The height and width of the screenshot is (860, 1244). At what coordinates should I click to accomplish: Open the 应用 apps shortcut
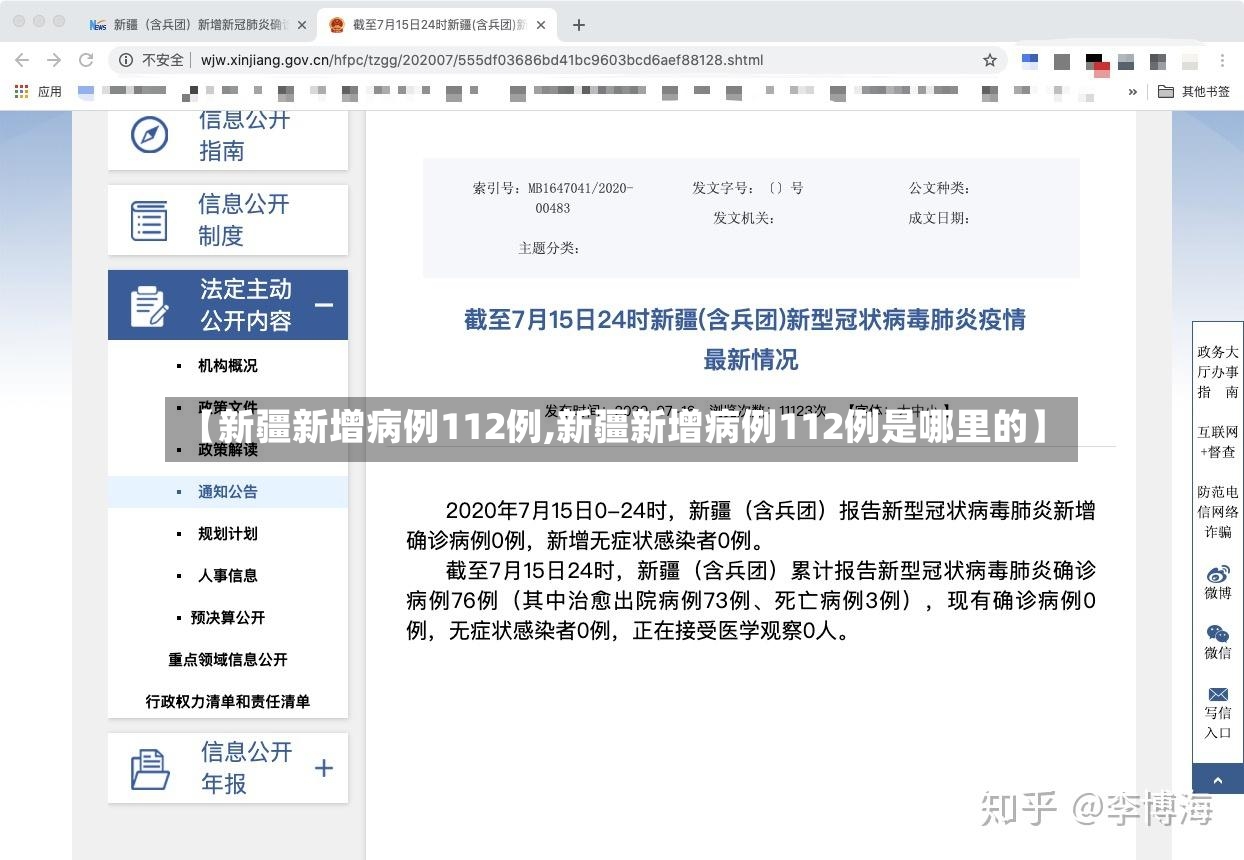(38, 91)
